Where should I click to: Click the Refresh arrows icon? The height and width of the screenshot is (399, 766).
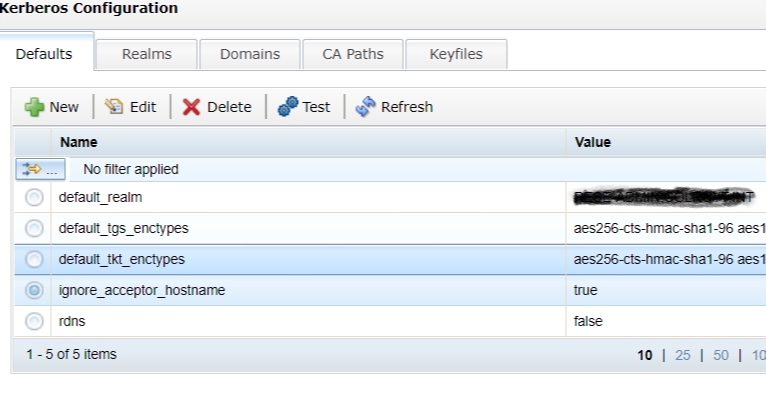(x=365, y=106)
